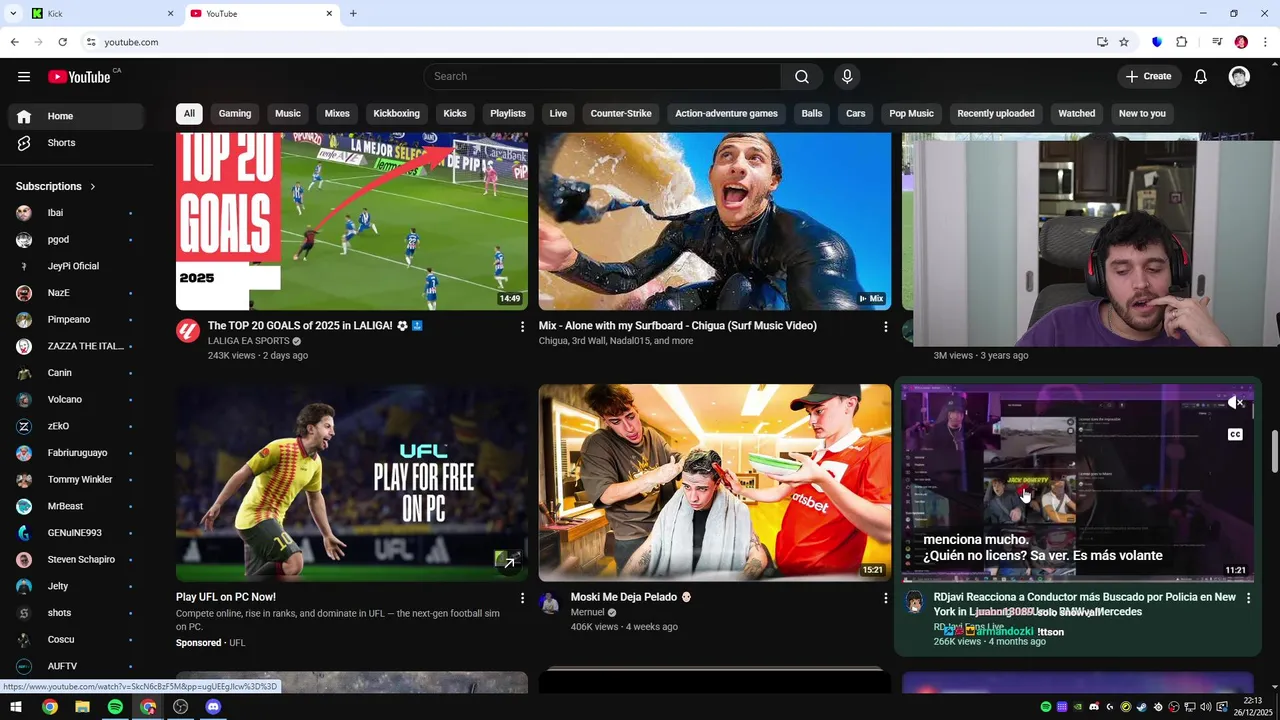The image size is (1280, 720).
Task: Switch to the YouTube browser tab
Action: coord(262,14)
